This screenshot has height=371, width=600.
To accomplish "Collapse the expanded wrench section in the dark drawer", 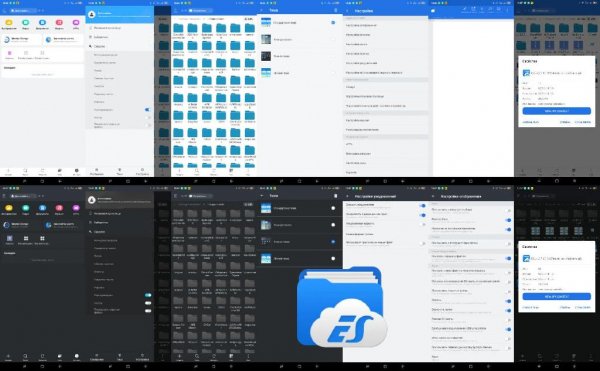I will tap(120, 232).
